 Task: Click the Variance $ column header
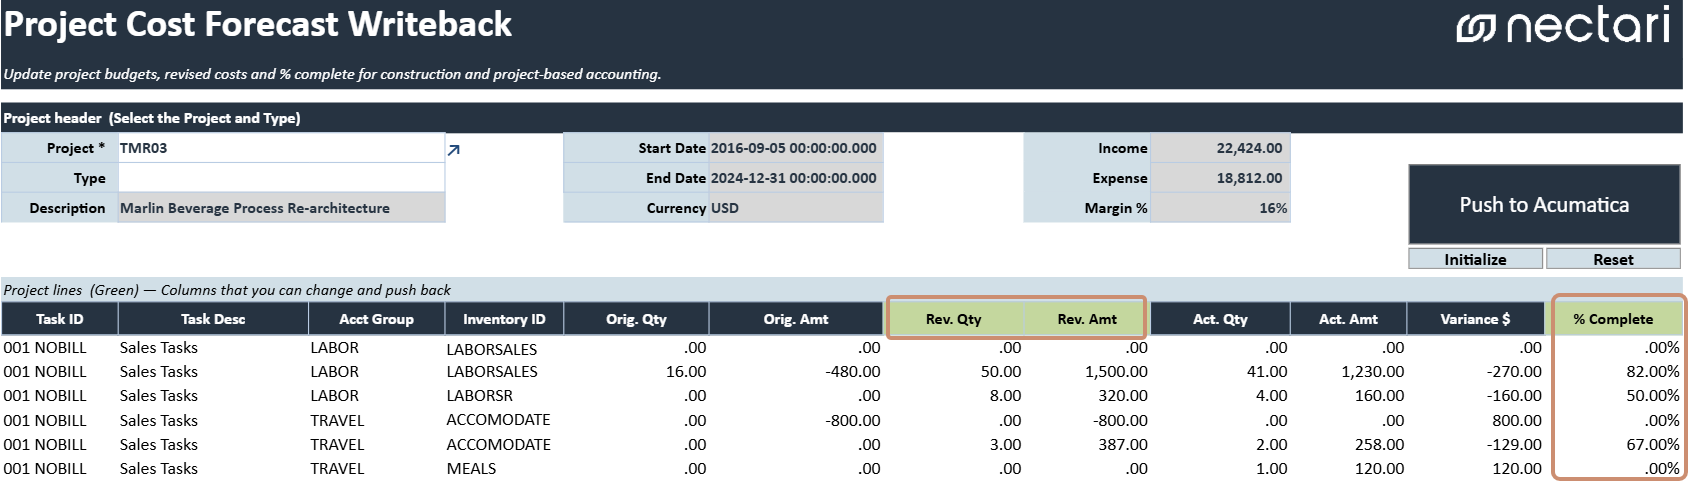(1475, 319)
